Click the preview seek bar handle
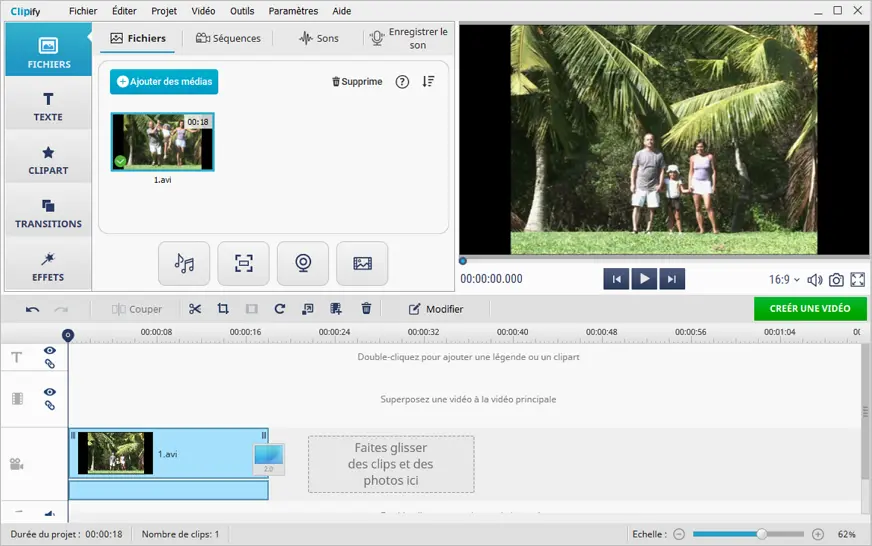The height and width of the screenshot is (546, 872). click(x=463, y=261)
